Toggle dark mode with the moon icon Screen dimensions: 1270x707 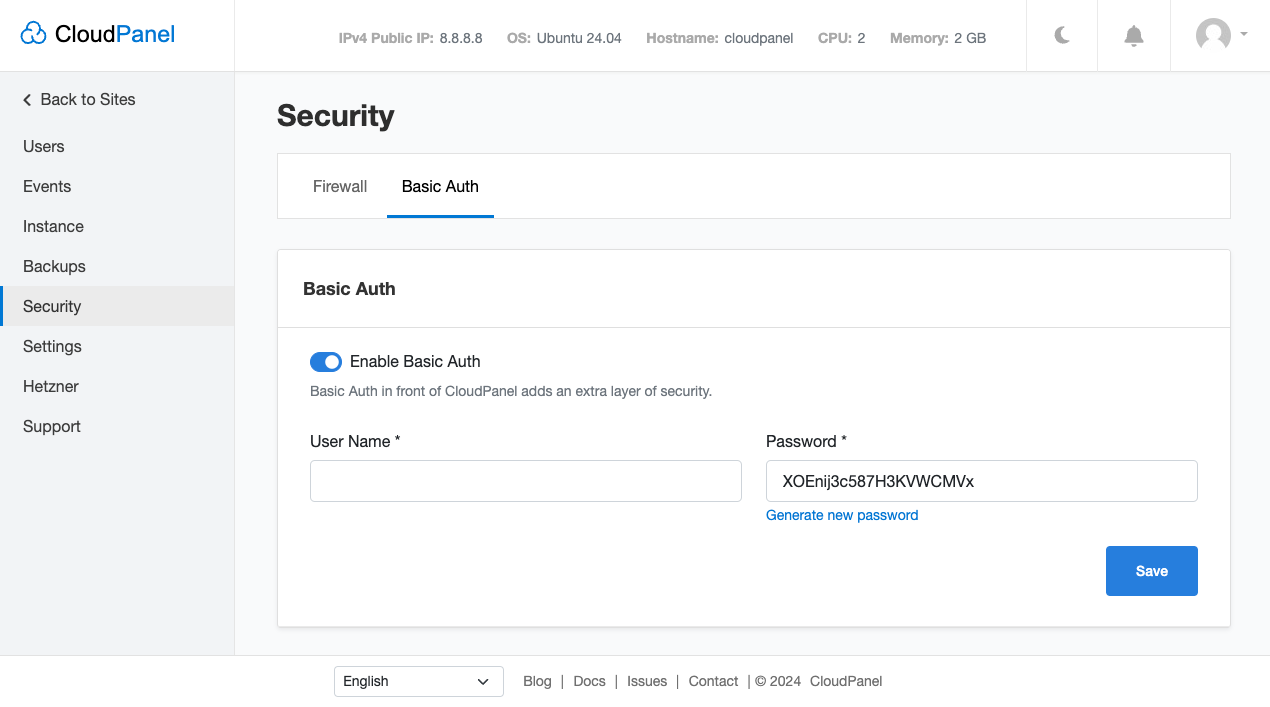pyautogui.click(x=1061, y=35)
